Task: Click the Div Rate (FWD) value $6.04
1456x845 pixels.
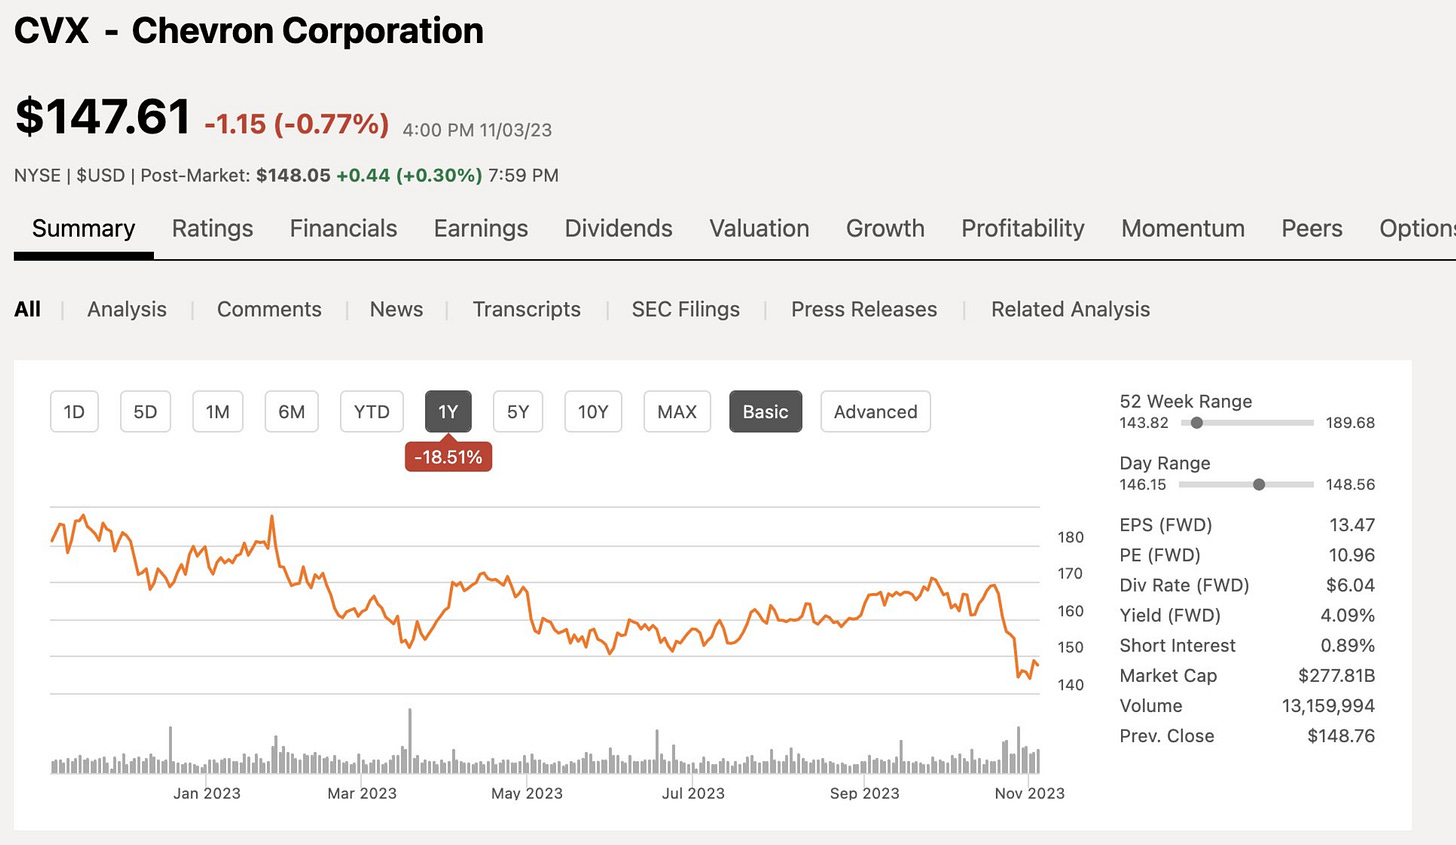Action: (1350, 585)
